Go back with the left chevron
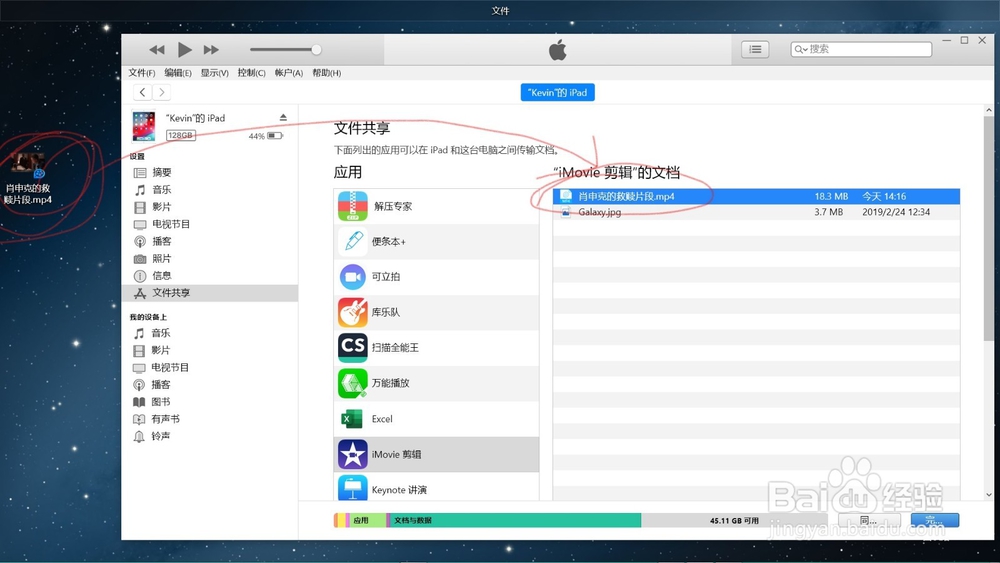This screenshot has height=563, width=1000. (x=142, y=92)
